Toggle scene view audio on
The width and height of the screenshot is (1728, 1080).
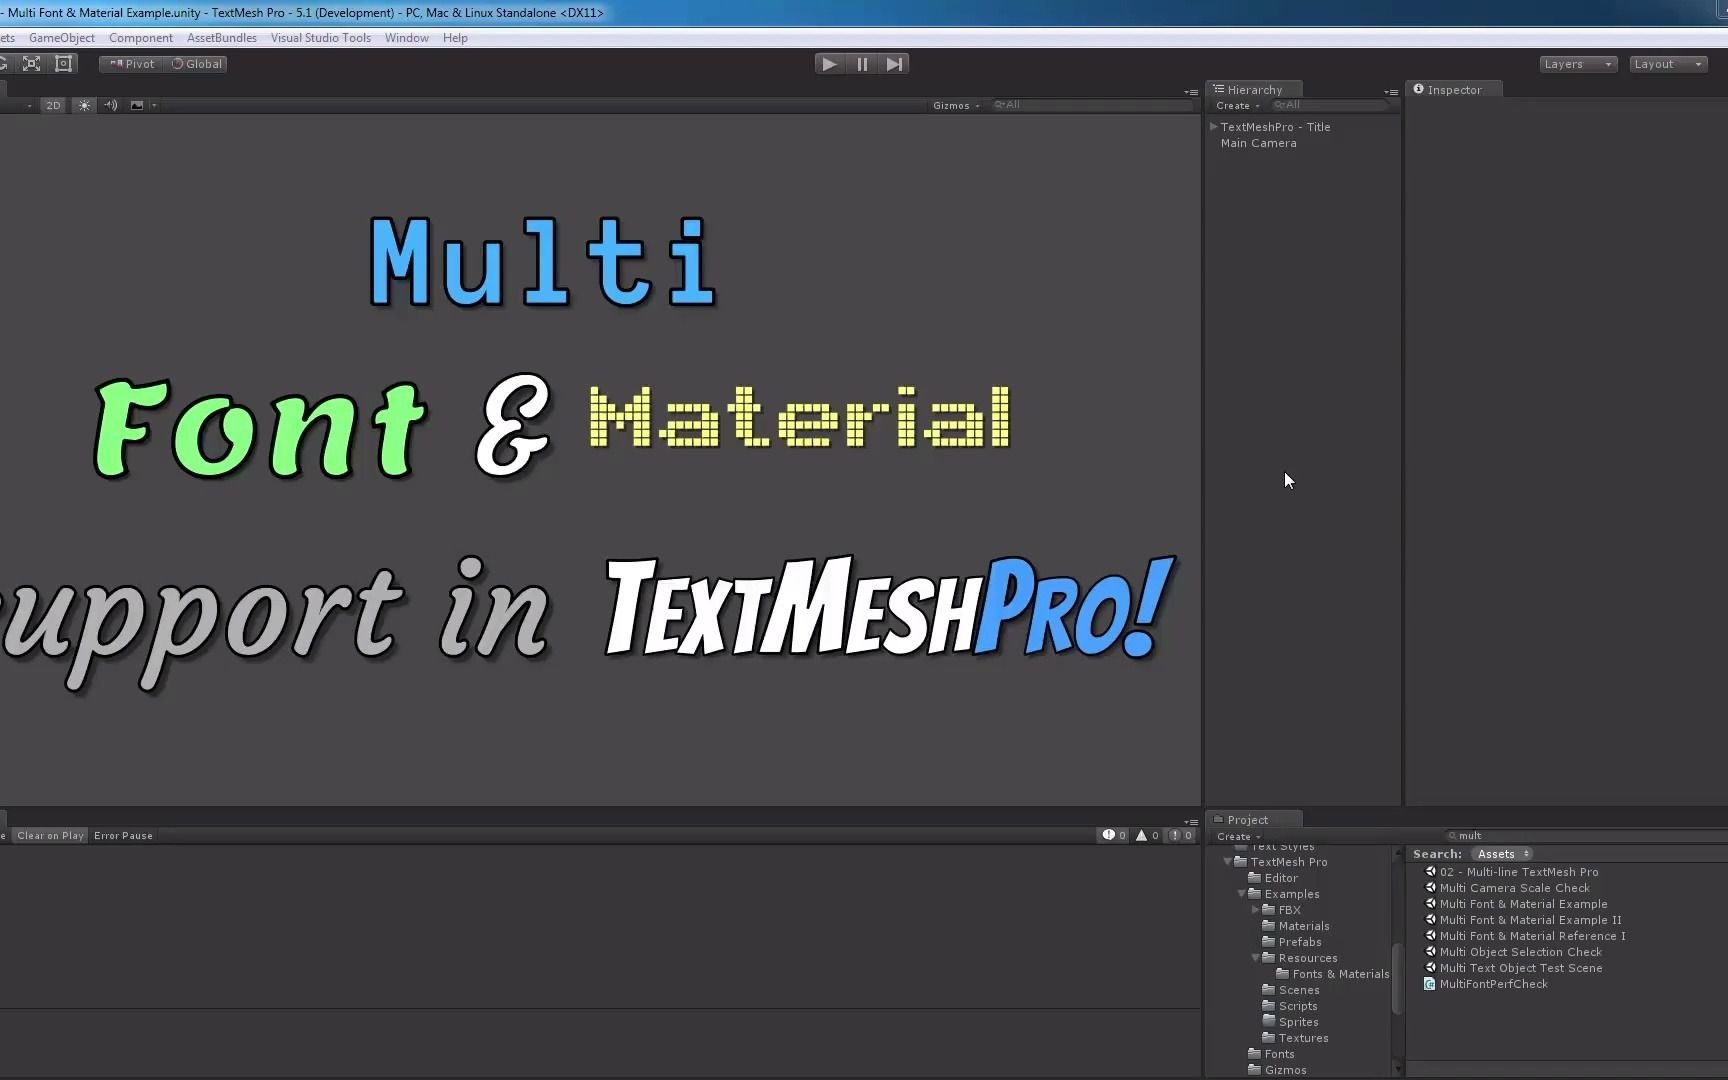point(110,105)
